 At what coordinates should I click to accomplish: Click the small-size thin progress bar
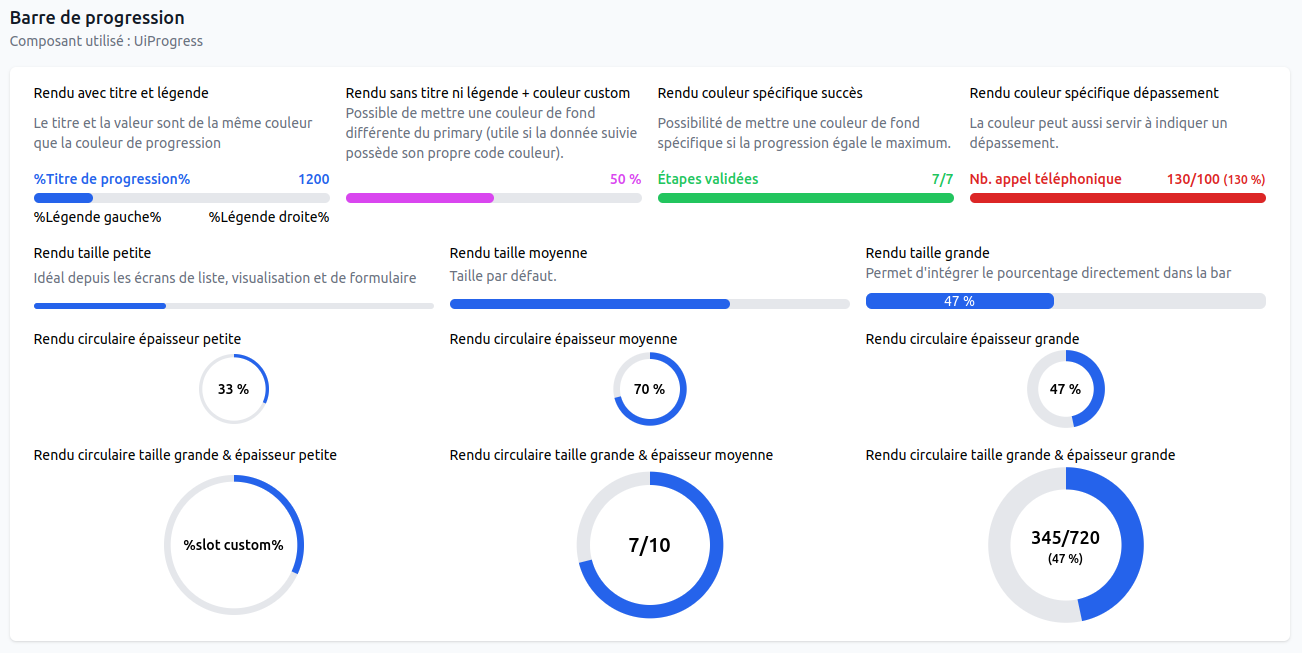(x=233, y=305)
